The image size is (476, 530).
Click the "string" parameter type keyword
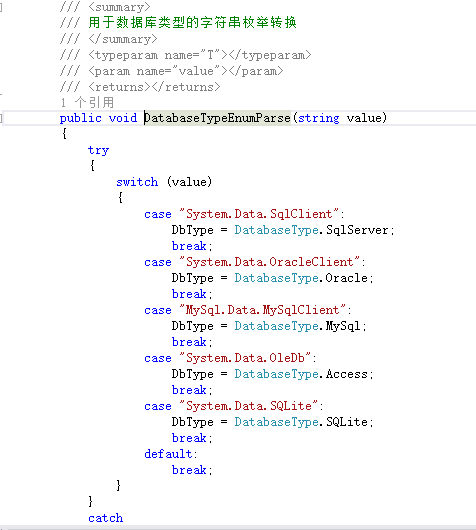(x=318, y=118)
